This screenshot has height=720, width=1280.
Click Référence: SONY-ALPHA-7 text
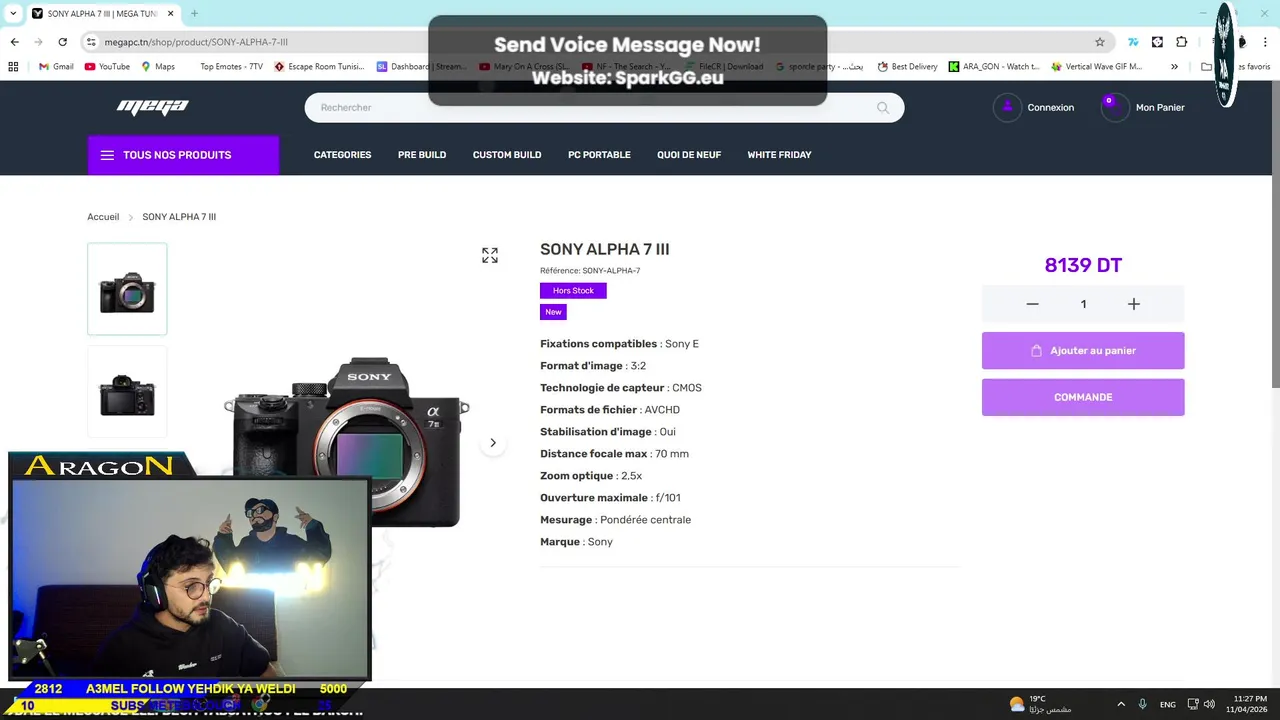590,271
